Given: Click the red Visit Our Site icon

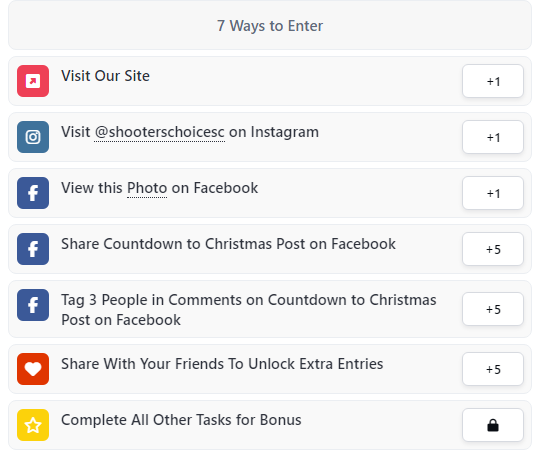Looking at the screenshot, I should pos(33,81).
